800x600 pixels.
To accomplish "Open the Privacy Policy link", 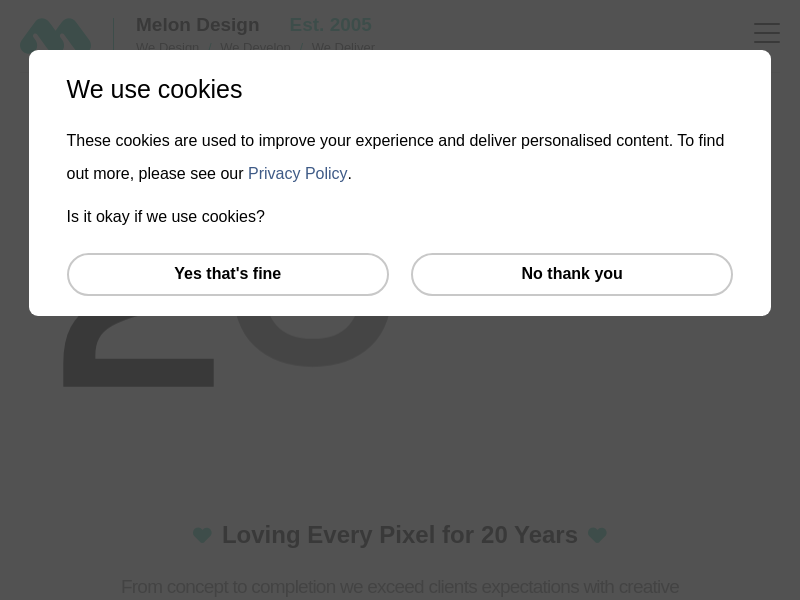I will click(x=297, y=174).
